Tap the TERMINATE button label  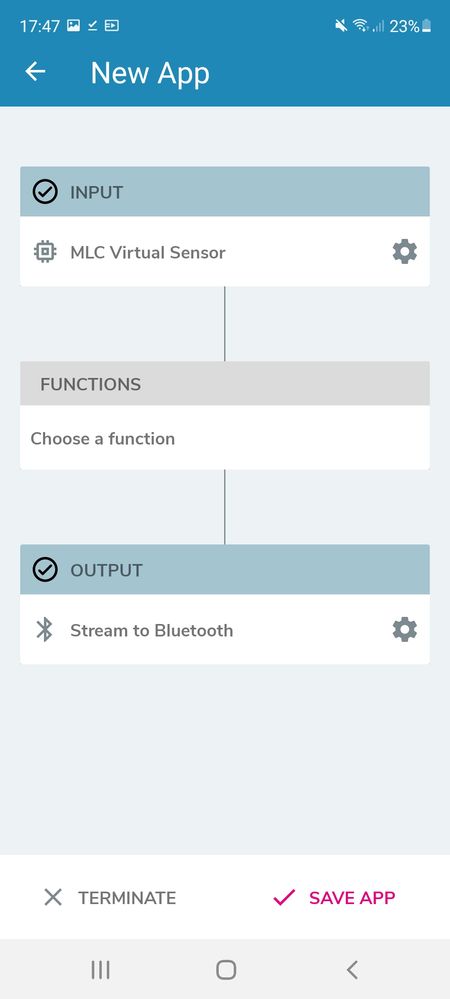(127, 898)
